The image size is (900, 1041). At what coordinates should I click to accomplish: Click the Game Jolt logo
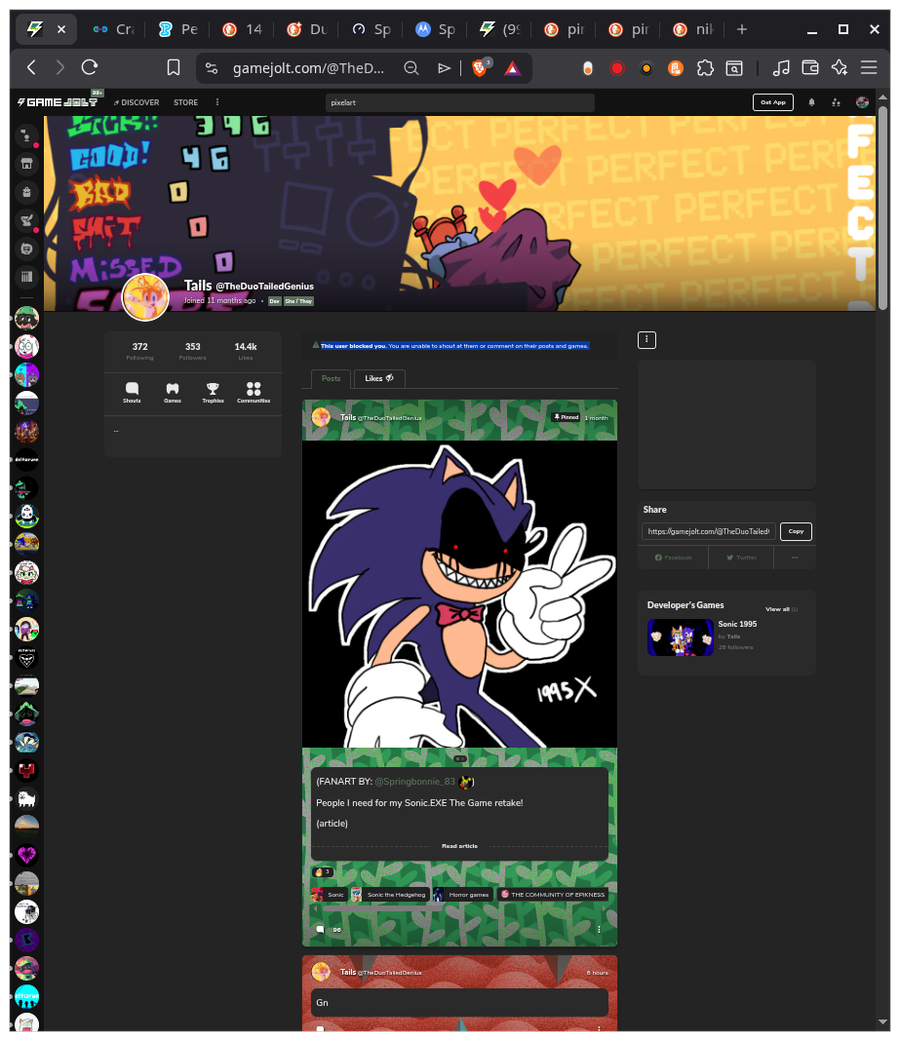point(57,102)
